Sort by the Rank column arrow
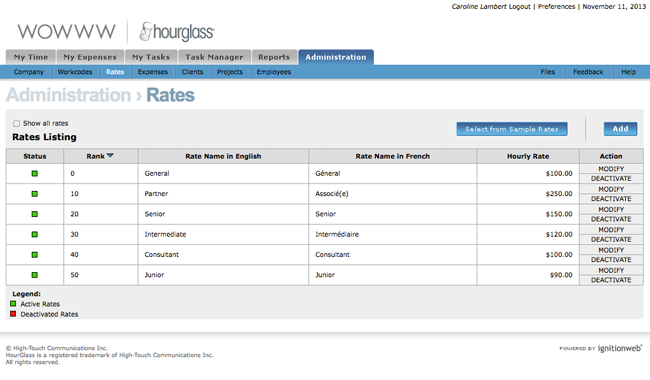This screenshot has height=380, width=650. pos(110,156)
